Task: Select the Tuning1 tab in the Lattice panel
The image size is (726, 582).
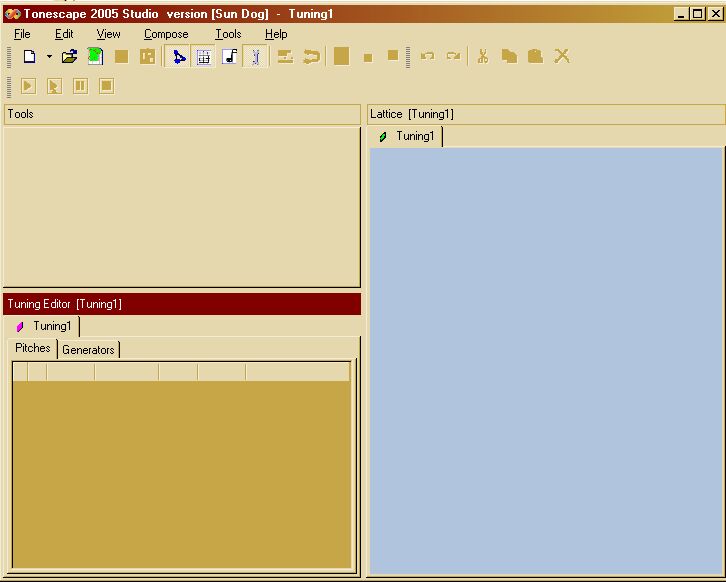Action: (x=407, y=136)
